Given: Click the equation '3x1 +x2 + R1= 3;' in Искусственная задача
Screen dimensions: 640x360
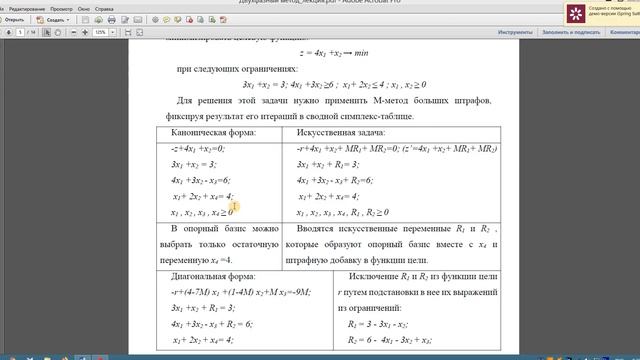Looking at the screenshot, I should pyautogui.click(x=328, y=165).
